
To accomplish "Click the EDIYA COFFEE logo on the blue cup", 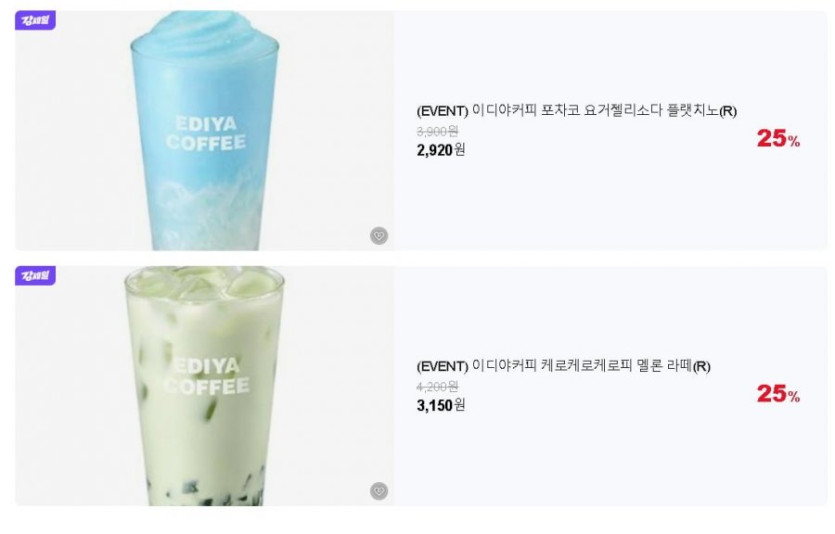I will point(206,133).
